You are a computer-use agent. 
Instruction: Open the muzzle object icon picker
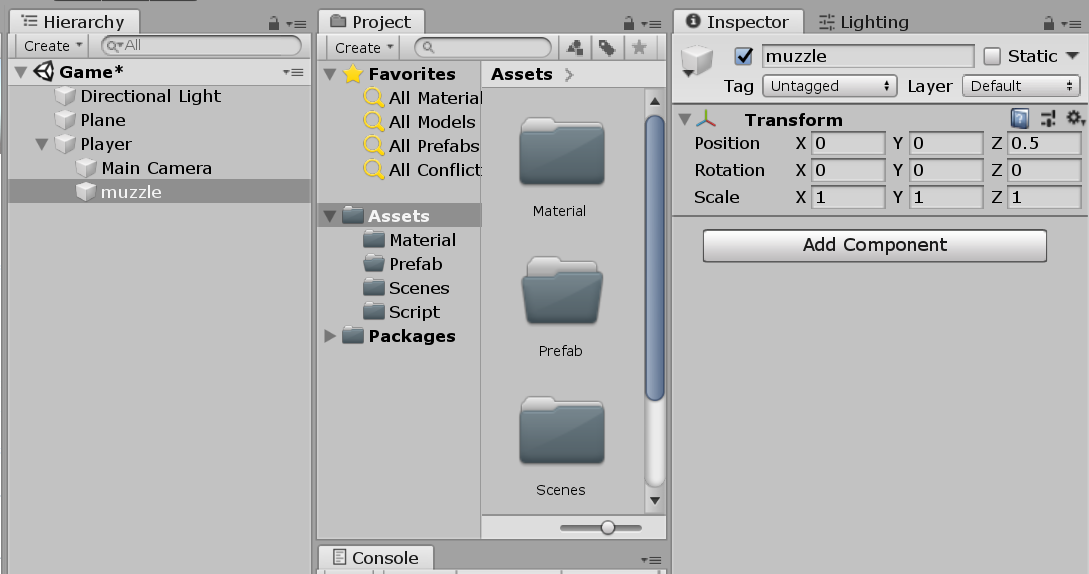click(697, 61)
